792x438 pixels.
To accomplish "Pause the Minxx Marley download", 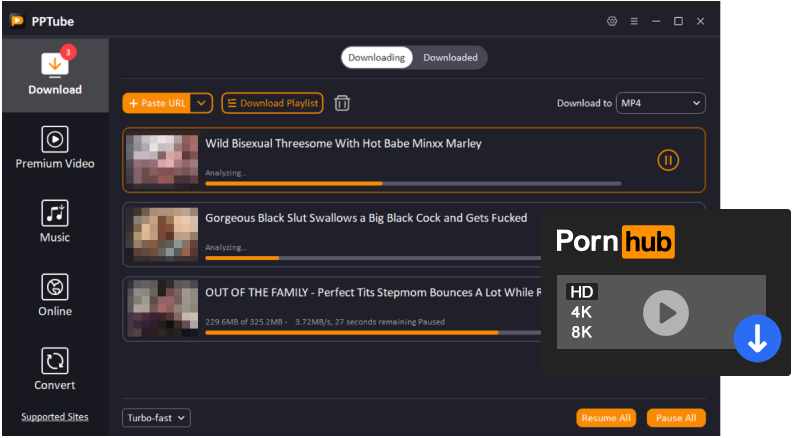I will [668, 160].
